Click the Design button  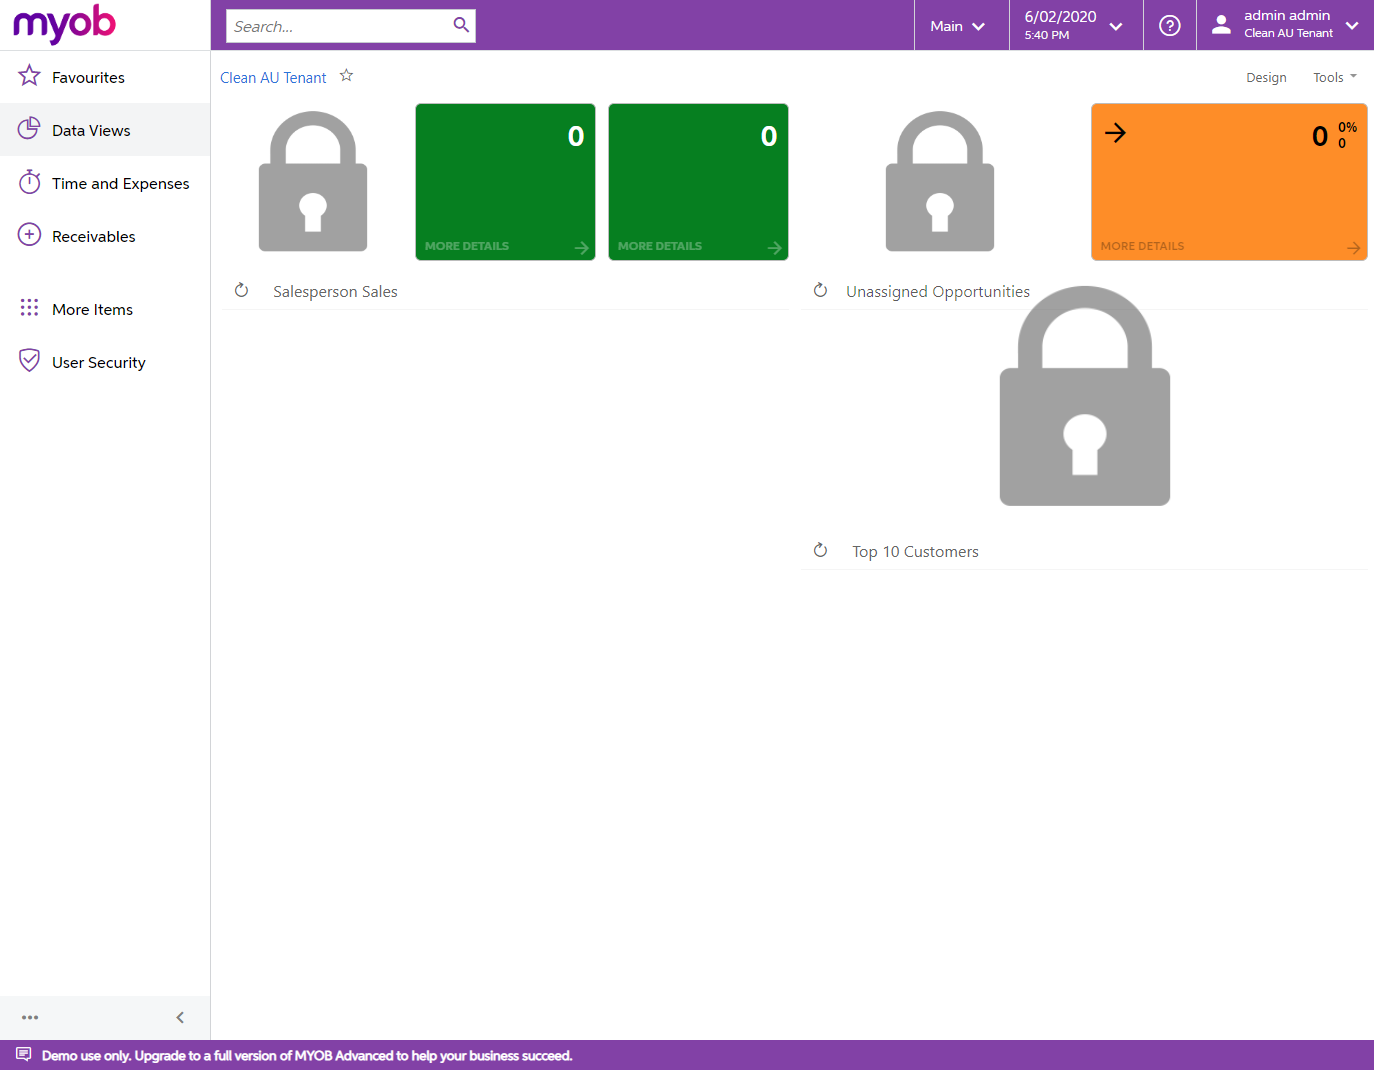[1266, 77]
